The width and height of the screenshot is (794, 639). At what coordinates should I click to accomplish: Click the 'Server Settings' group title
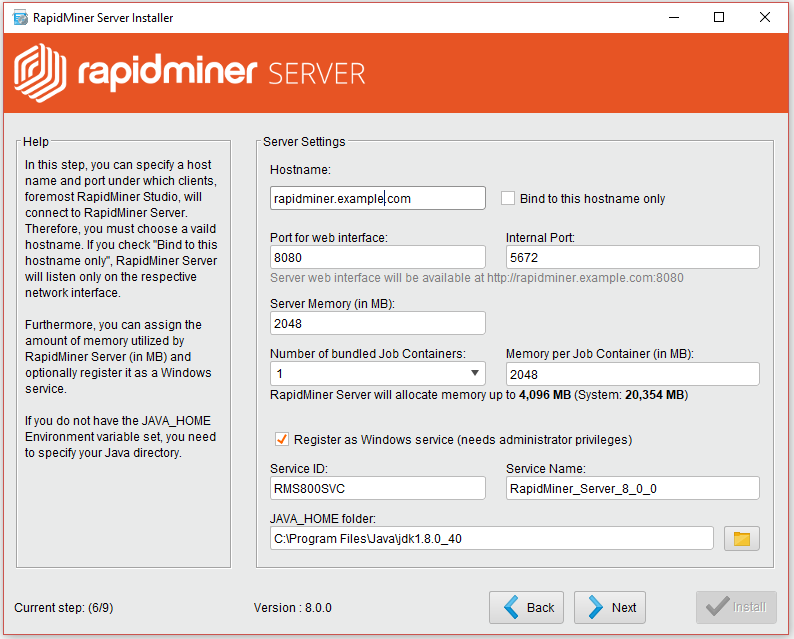point(304,142)
